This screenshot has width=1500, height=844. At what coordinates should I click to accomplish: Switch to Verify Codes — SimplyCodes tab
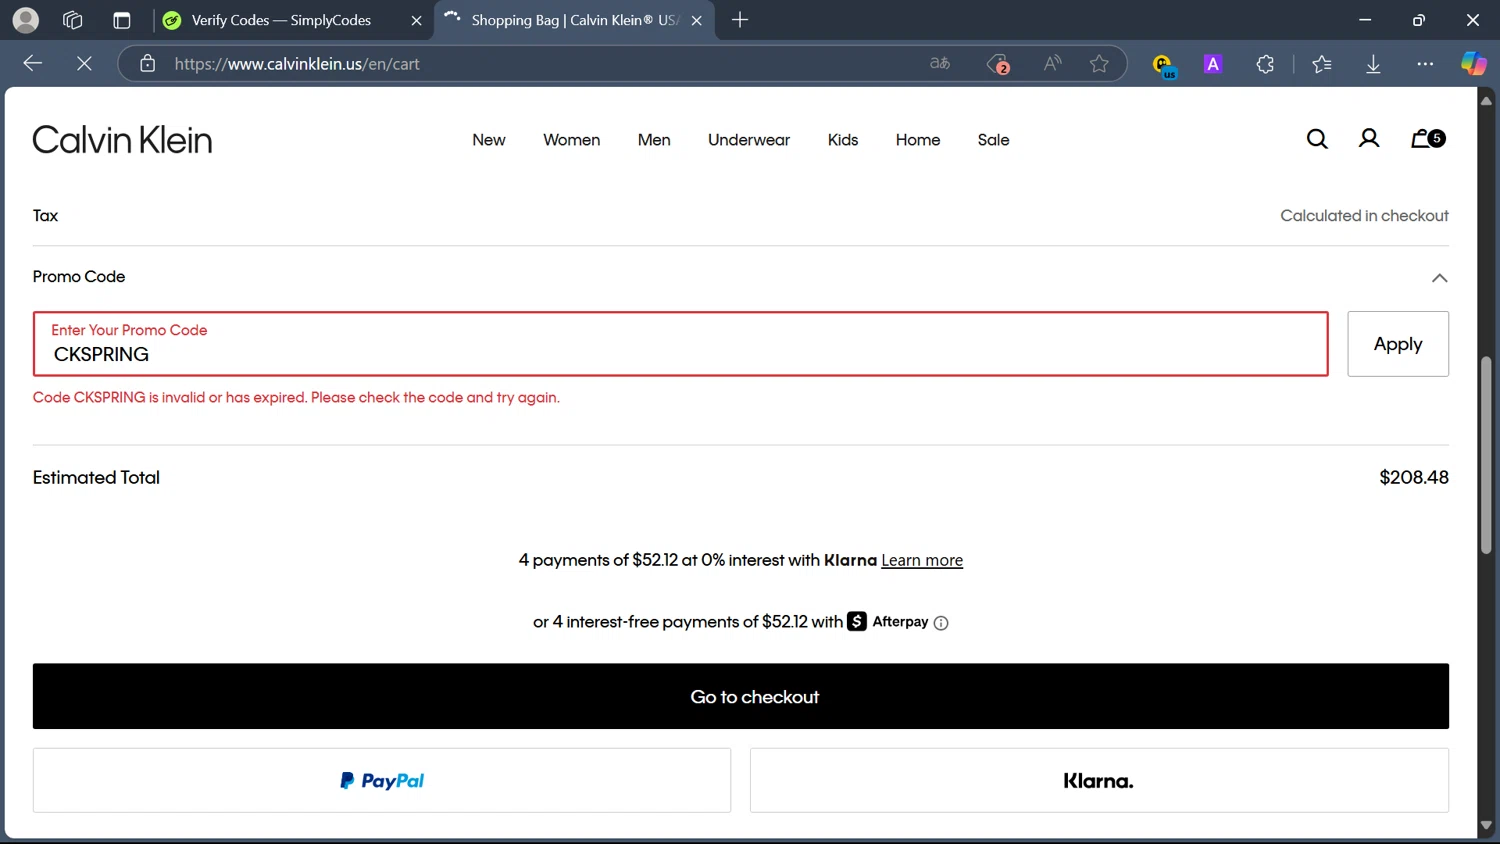(294, 20)
